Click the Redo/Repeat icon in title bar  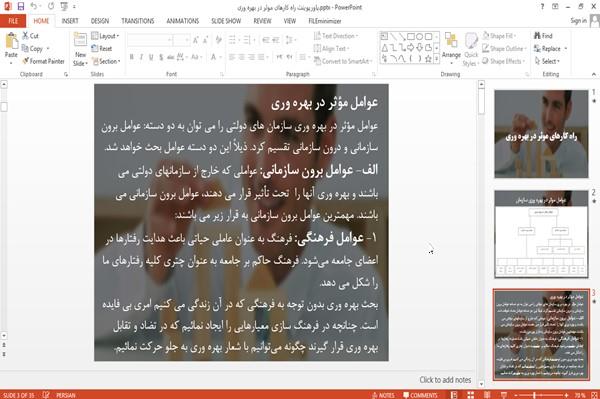point(51,7)
